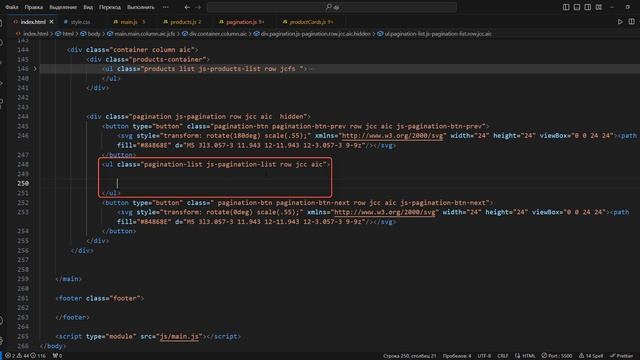Image resolution: width=640 pixels, height=360 pixels.
Task: Select ul.pagination-list breadcrumb segment
Action: [x=438, y=34]
